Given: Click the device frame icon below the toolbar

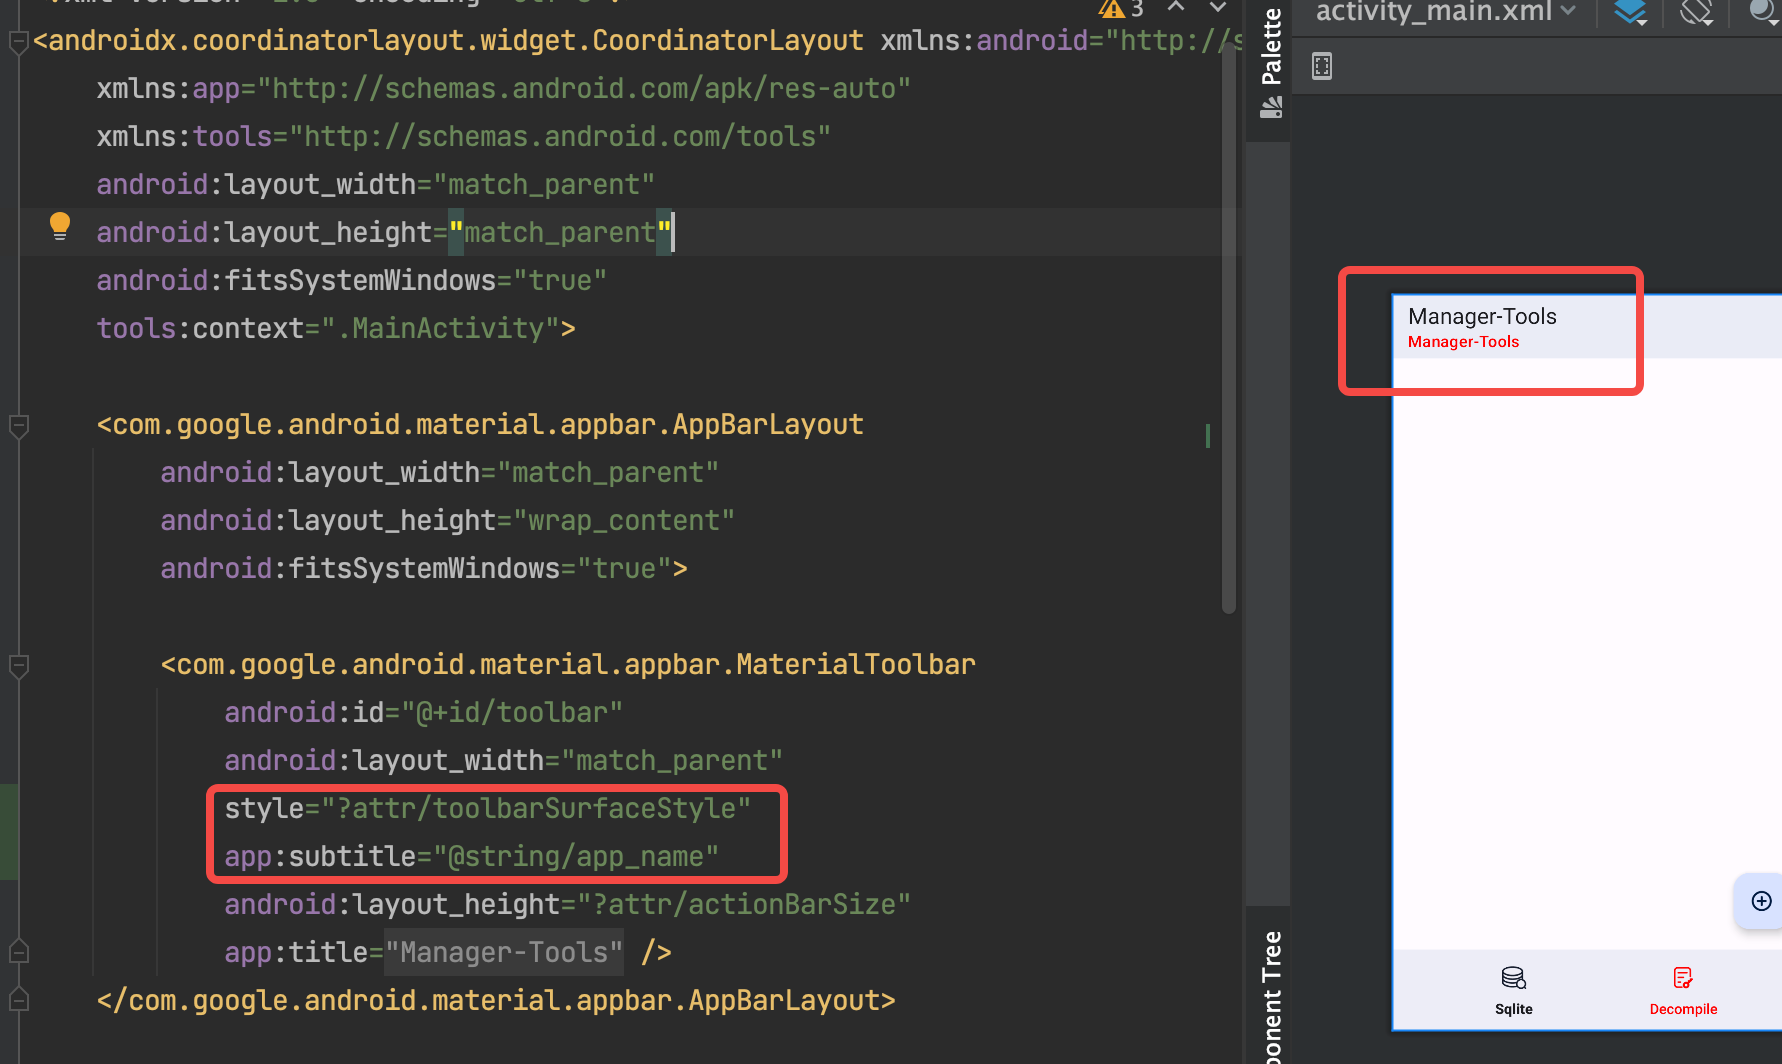Looking at the screenshot, I should [x=1321, y=65].
